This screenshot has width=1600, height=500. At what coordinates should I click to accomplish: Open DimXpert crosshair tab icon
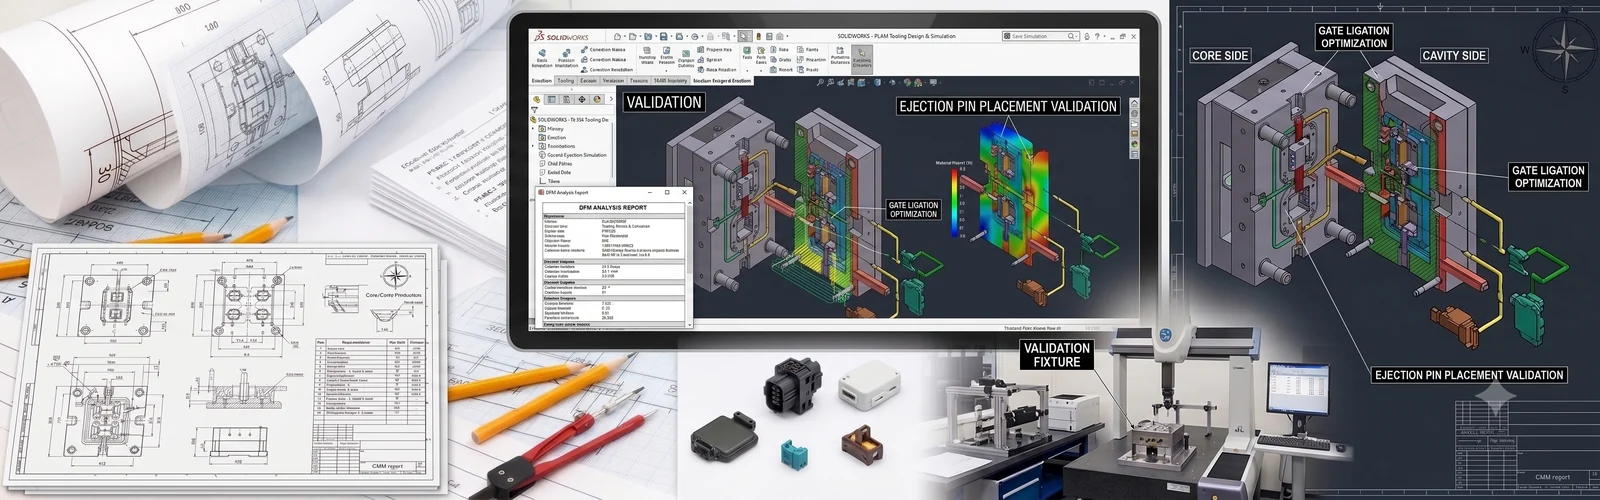(x=582, y=99)
